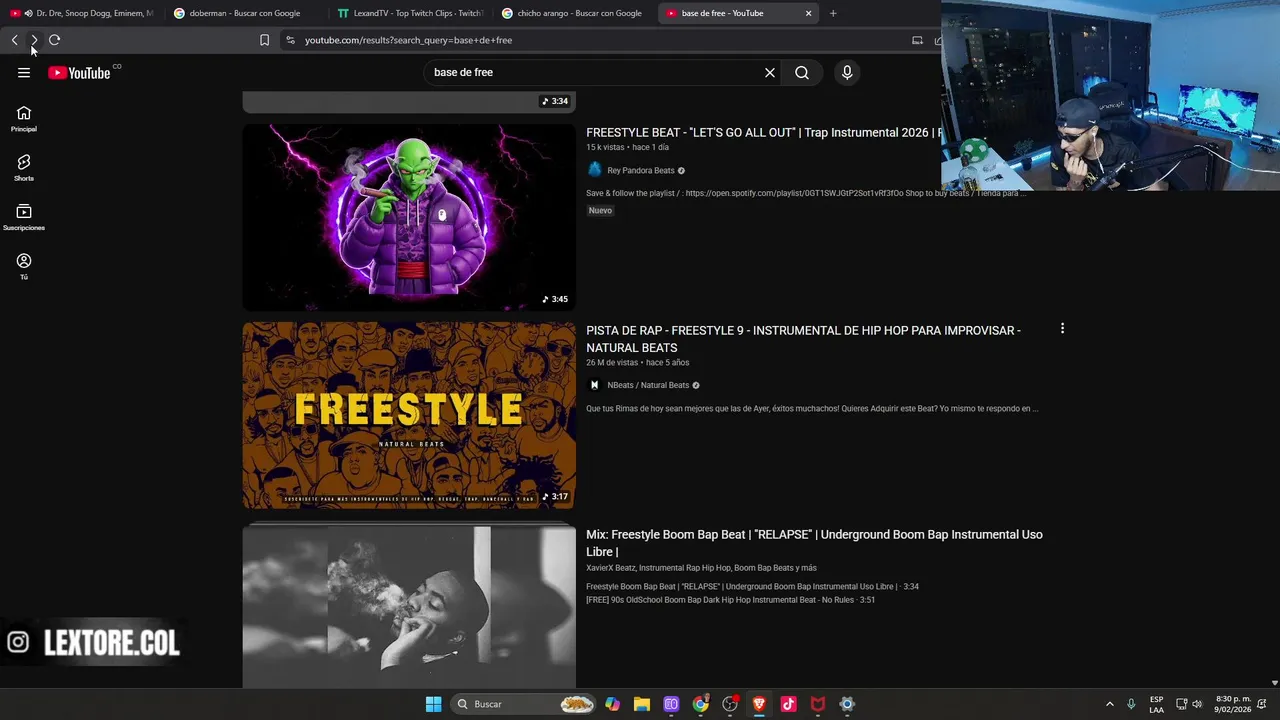Start voice search with the microphone

tap(847, 72)
